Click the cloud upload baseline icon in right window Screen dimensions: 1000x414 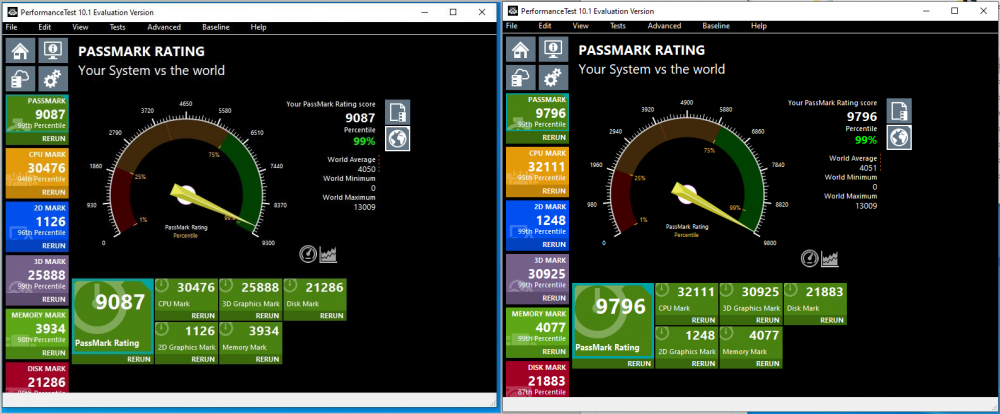[x=521, y=77]
